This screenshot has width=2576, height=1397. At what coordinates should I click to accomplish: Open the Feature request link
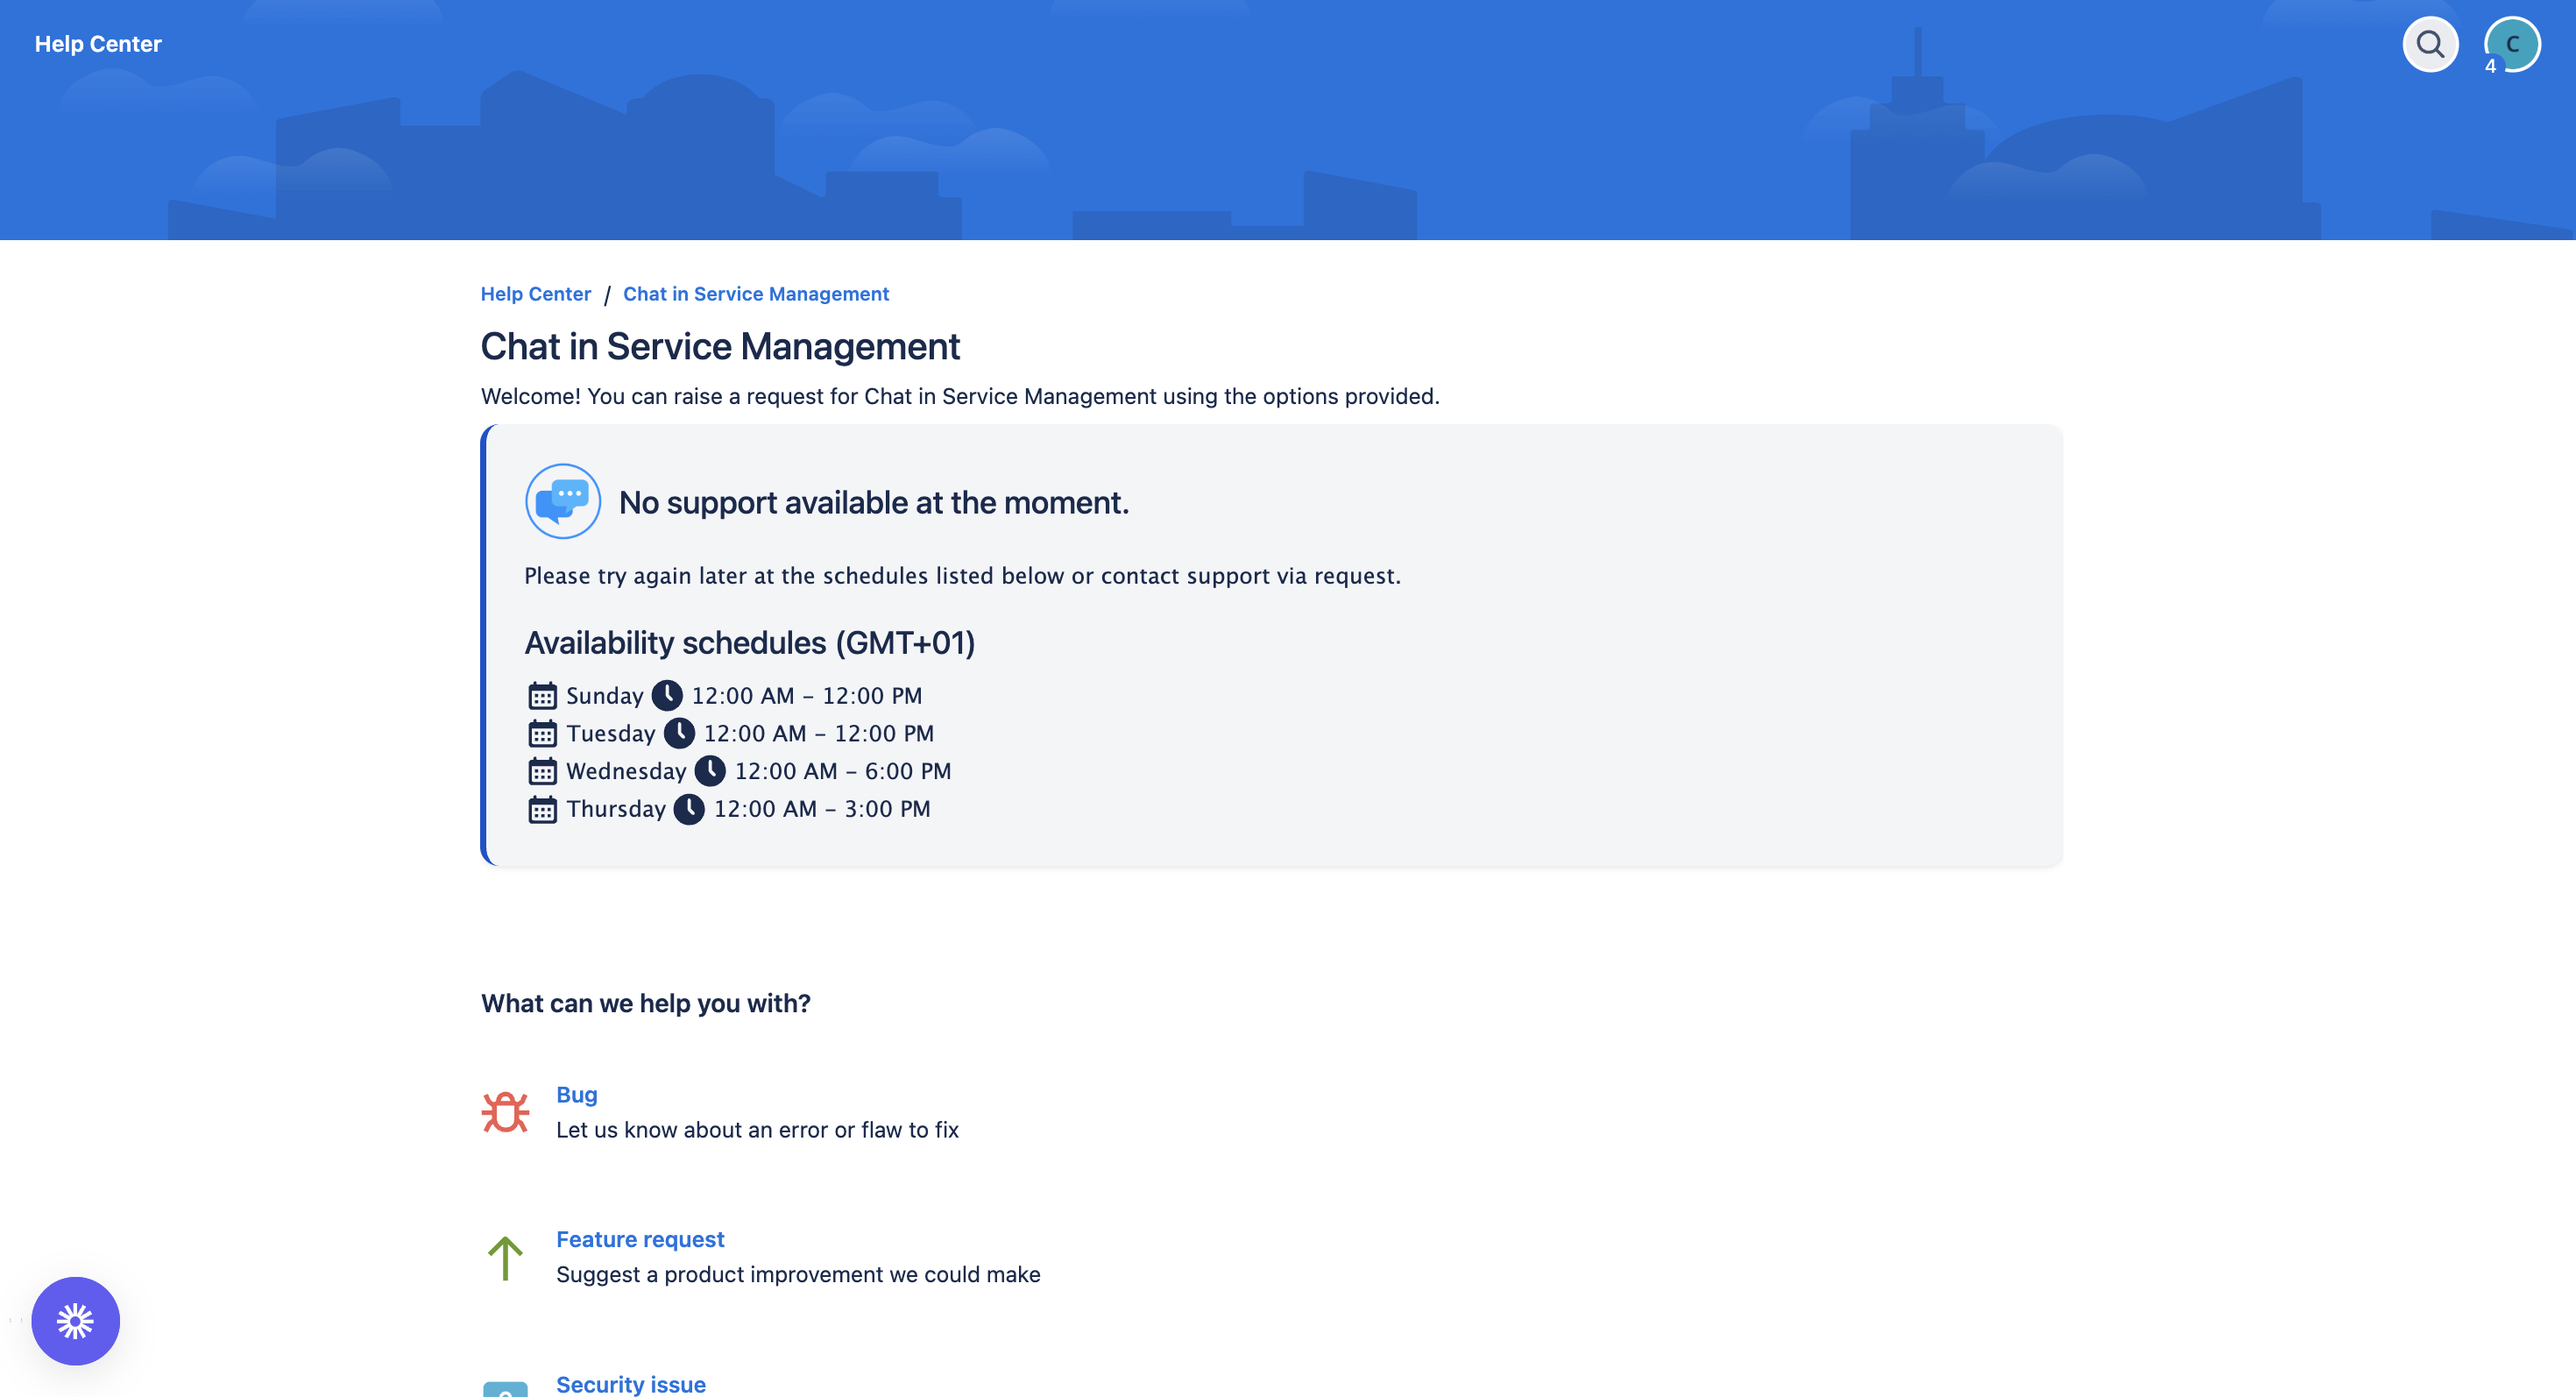click(x=640, y=1239)
